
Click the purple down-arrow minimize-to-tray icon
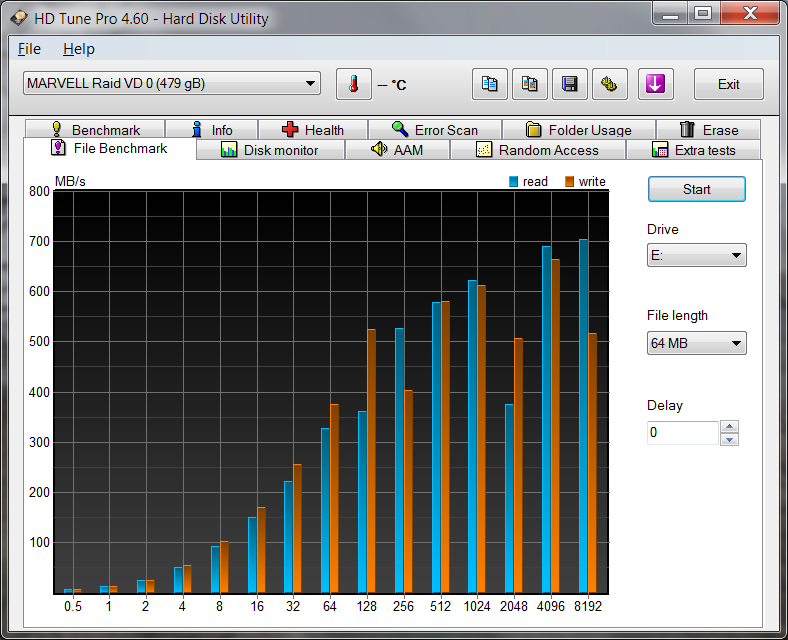click(x=656, y=84)
